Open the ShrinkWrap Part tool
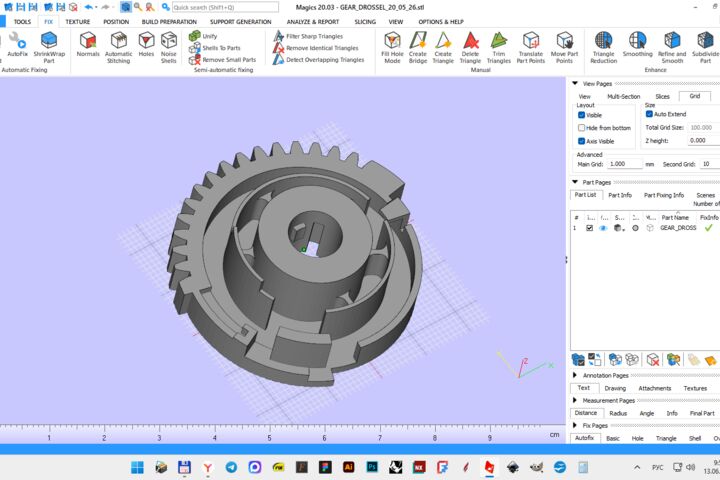 pos(49,47)
